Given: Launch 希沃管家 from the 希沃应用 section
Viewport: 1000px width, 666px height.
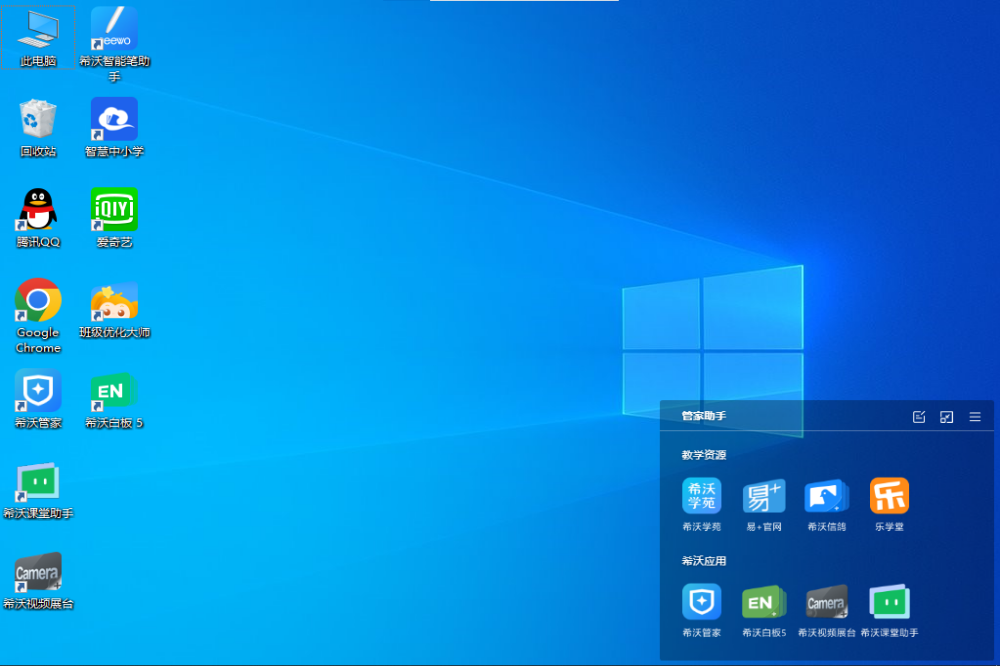Looking at the screenshot, I should pyautogui.click(x=702, y=610).
